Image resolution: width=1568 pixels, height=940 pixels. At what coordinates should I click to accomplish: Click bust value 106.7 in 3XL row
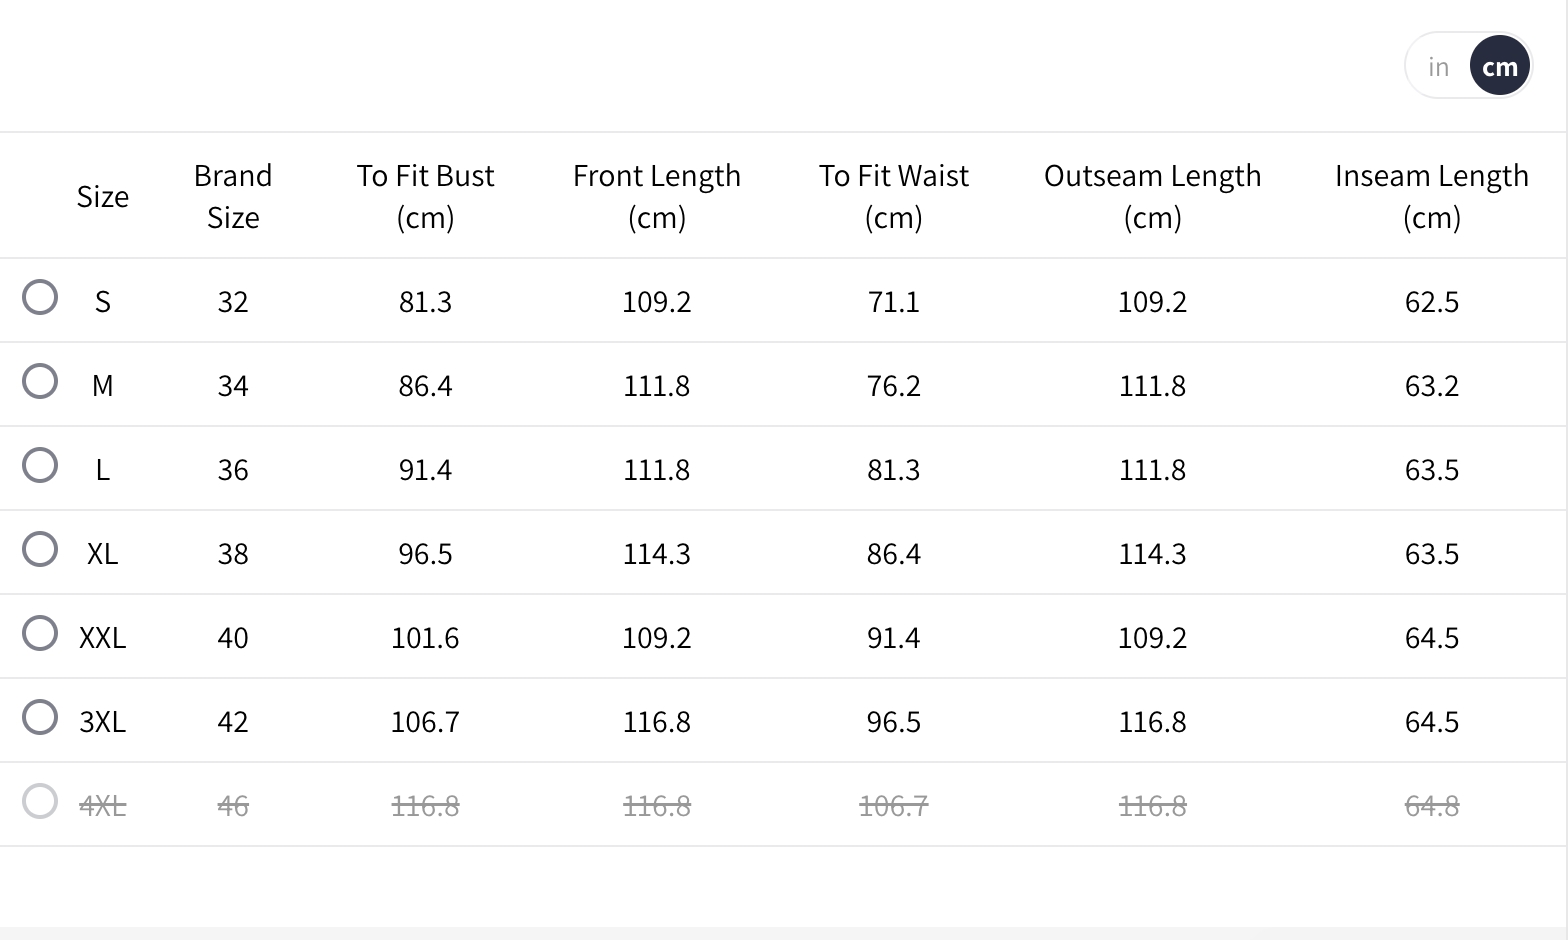pos(425,722)
